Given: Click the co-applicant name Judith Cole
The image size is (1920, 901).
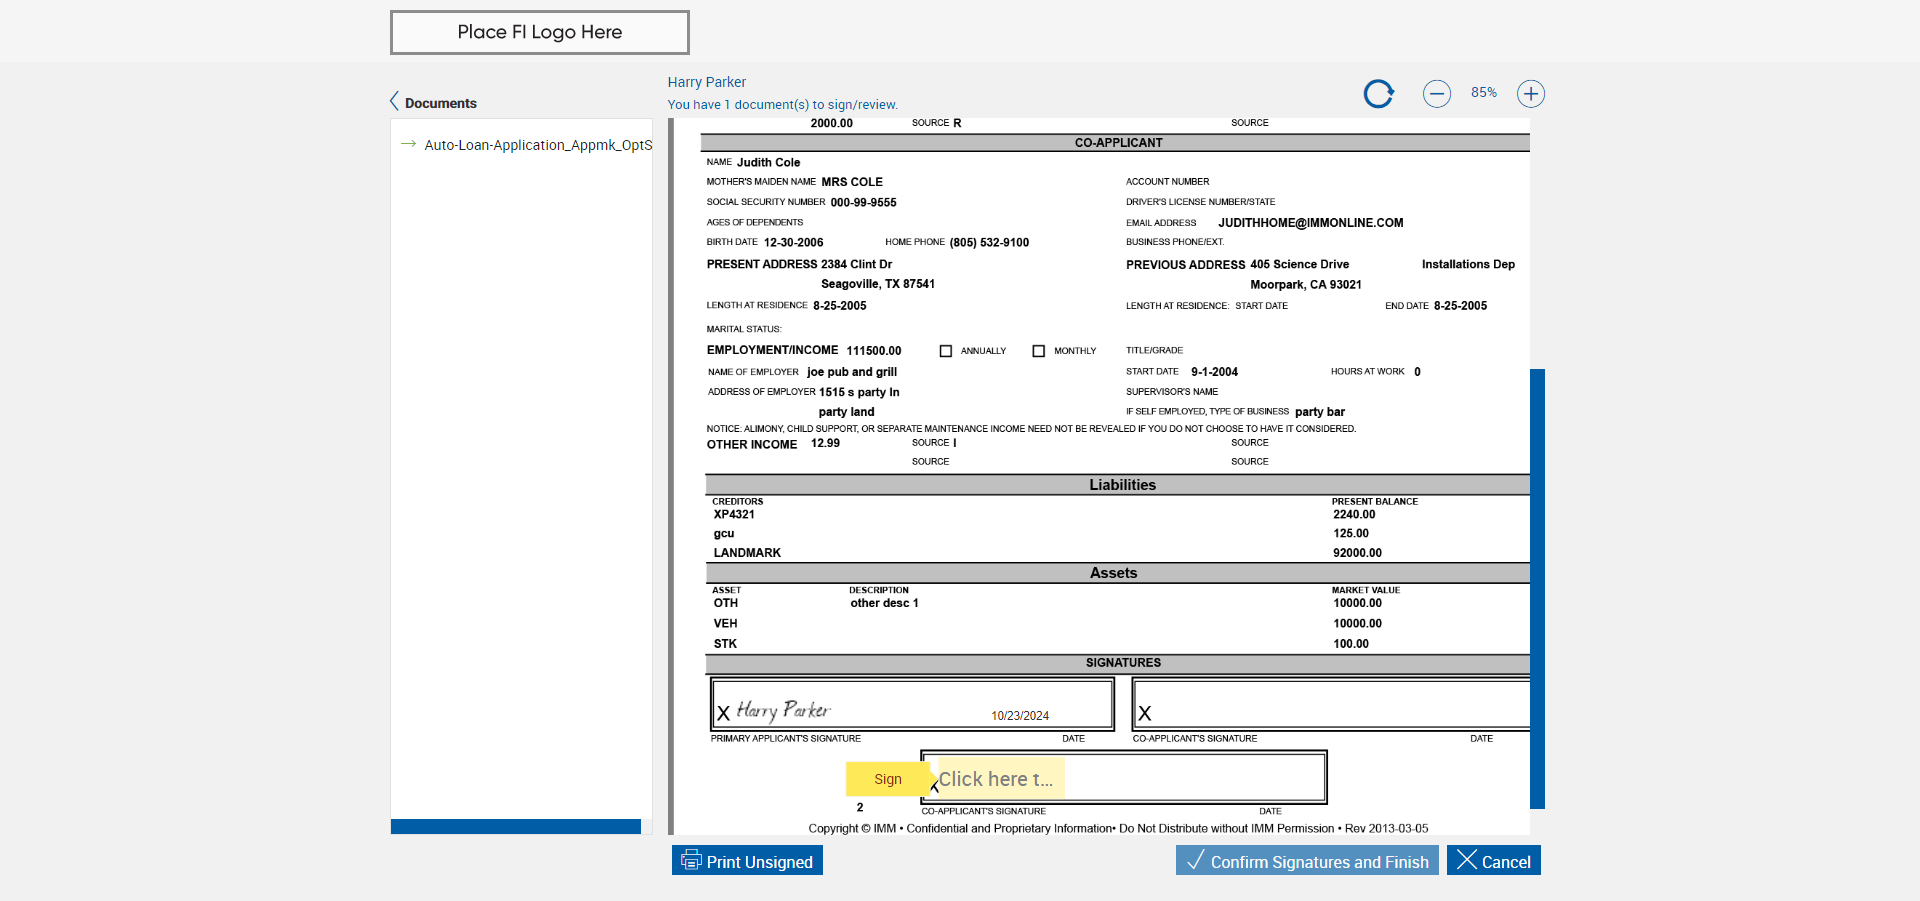Looking at the screenshot, I should click(x=769, y=162).
